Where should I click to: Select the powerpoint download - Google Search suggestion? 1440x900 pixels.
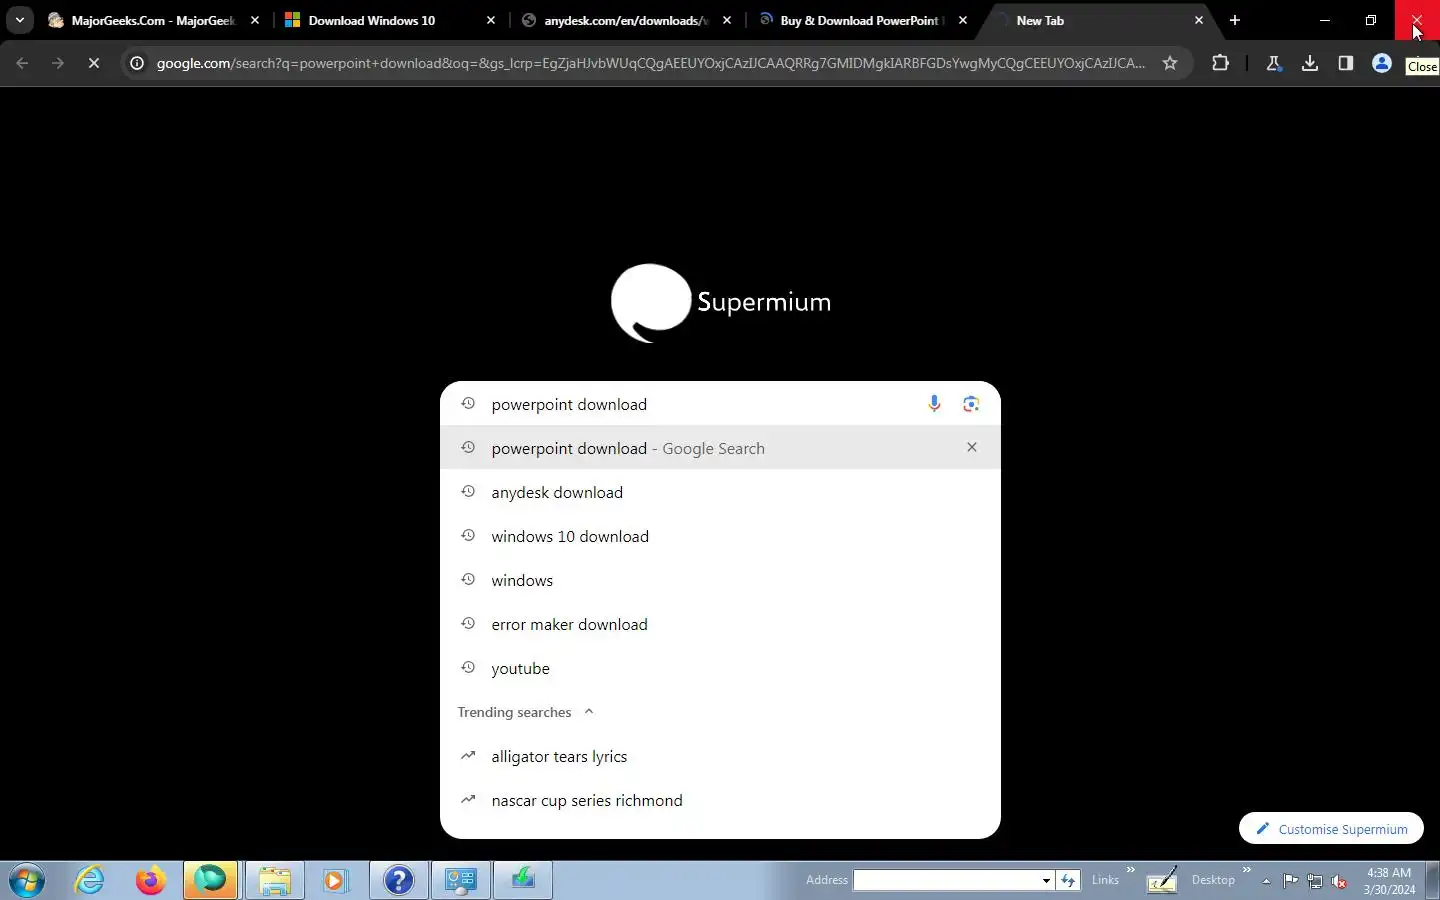(720, 448)
